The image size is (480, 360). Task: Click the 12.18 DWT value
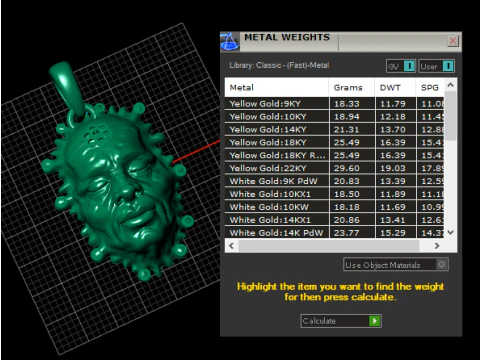tap(393, 117)
